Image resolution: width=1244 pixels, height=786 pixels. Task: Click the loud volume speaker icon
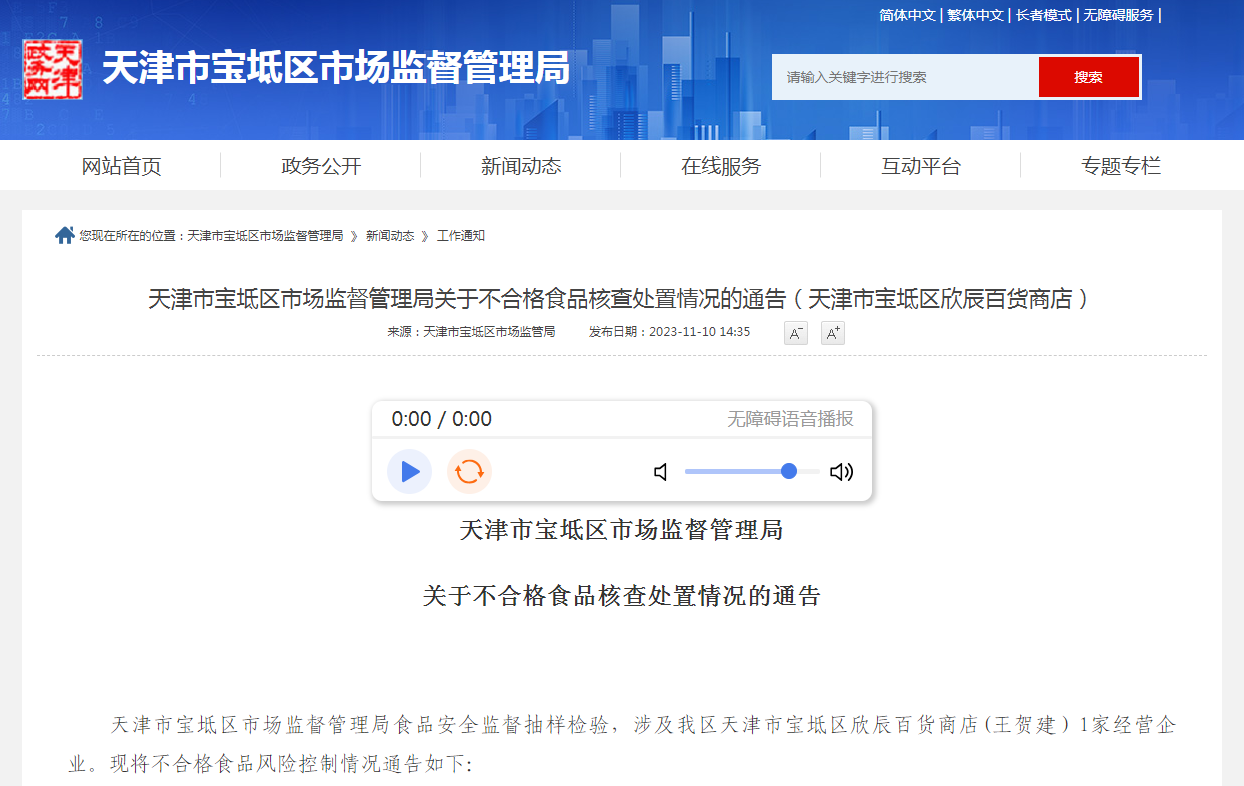(x=841, y=472)
